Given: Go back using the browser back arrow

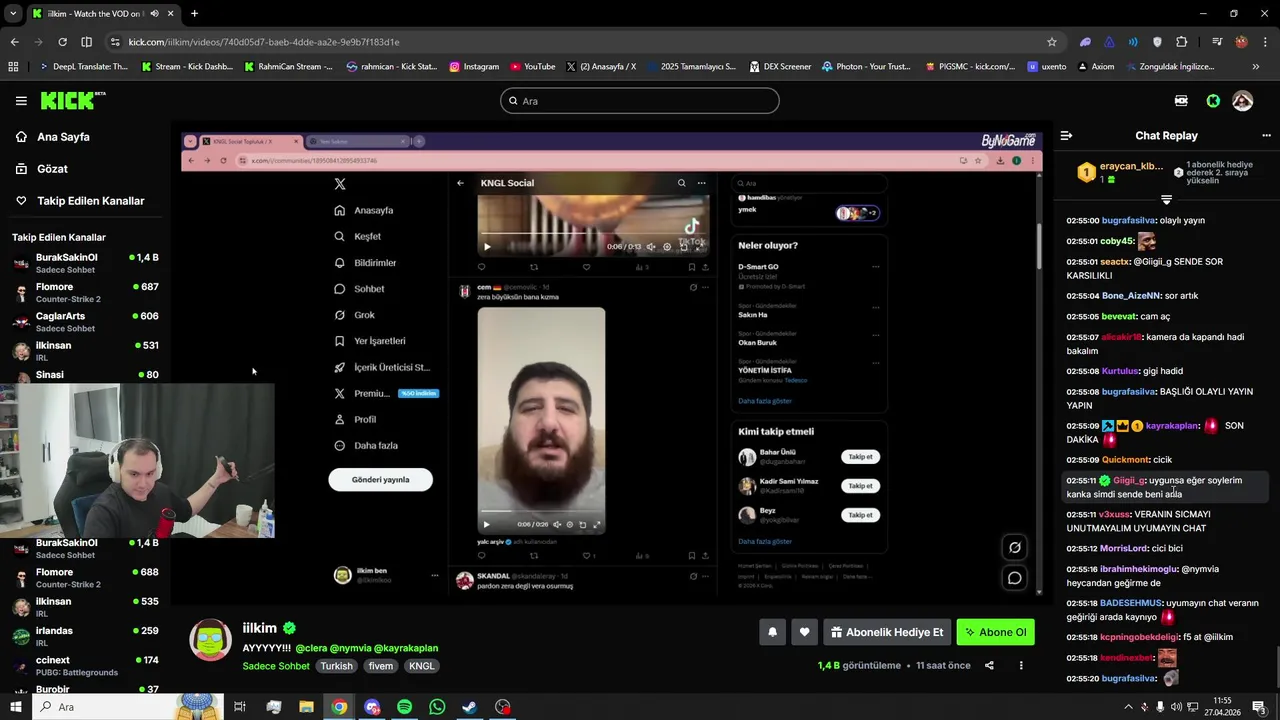Looking at the screenshot, I should click(x=14, y=42).
